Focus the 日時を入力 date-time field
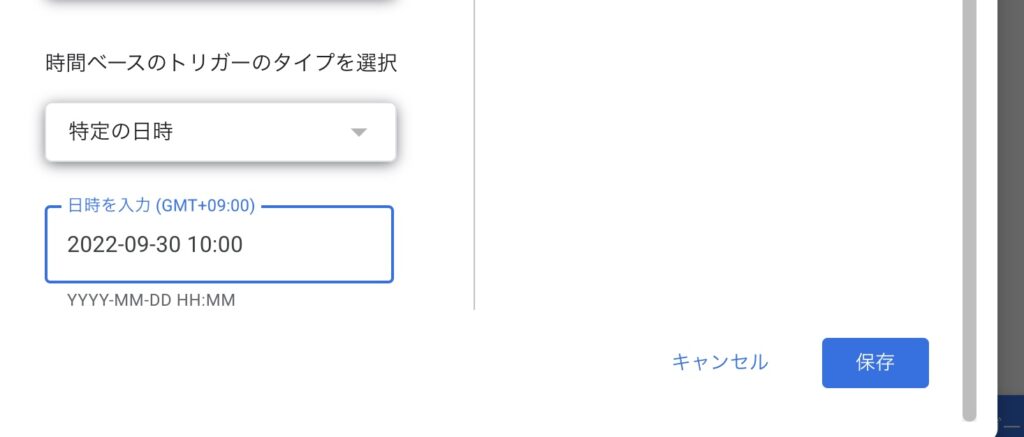 [300, 244]
